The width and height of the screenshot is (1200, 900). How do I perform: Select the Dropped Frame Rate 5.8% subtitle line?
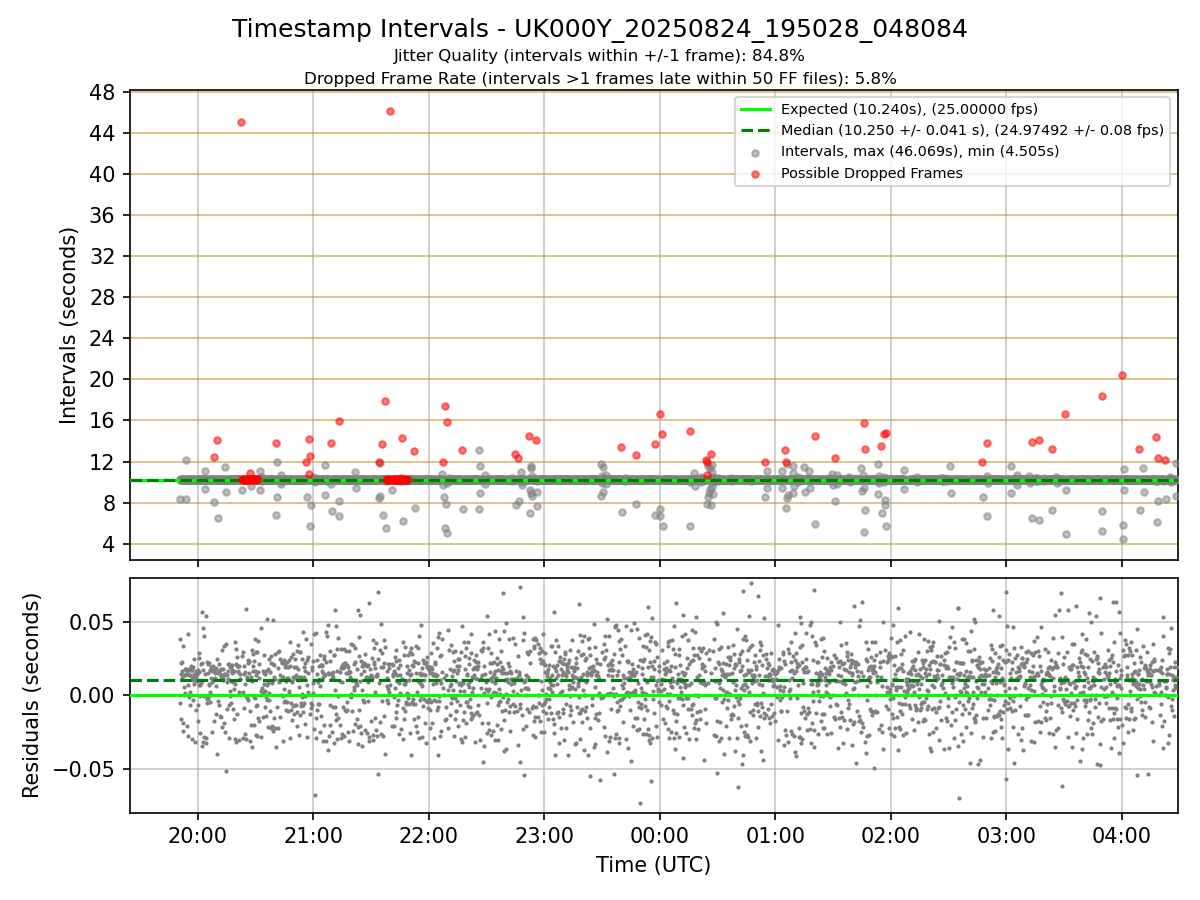click(x=600, y=78)
